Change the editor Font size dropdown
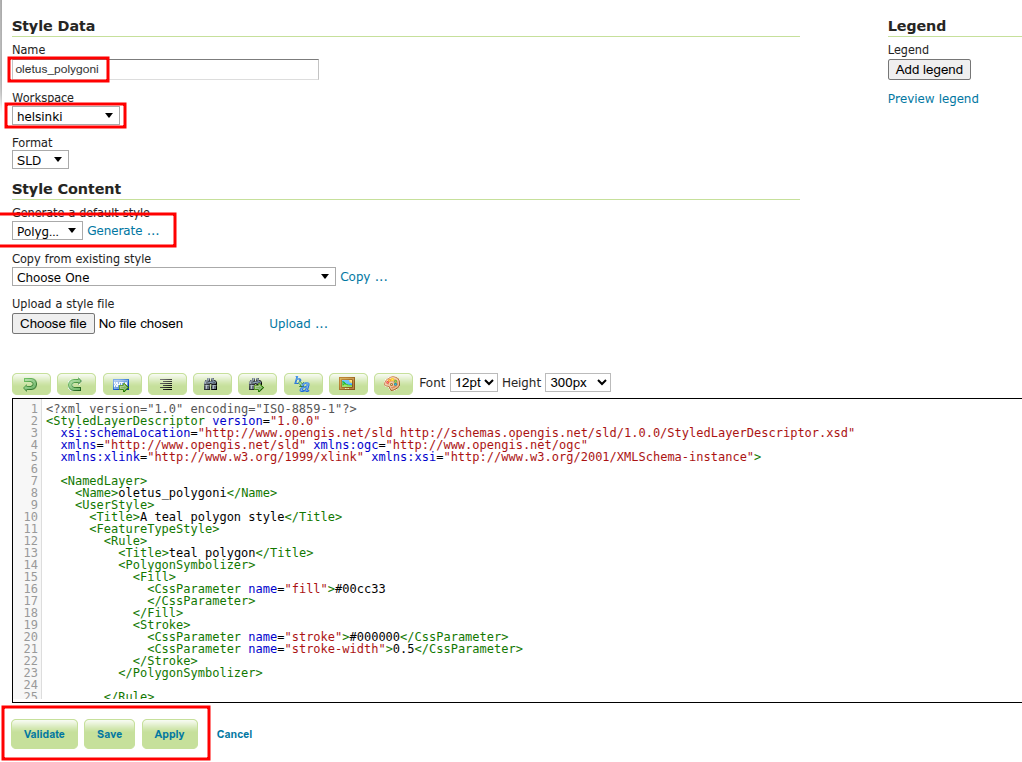 tap(474, 383)
